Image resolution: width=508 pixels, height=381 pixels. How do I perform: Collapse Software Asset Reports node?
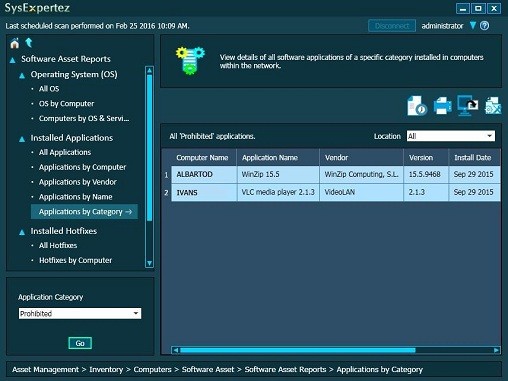tap(13, 60)
